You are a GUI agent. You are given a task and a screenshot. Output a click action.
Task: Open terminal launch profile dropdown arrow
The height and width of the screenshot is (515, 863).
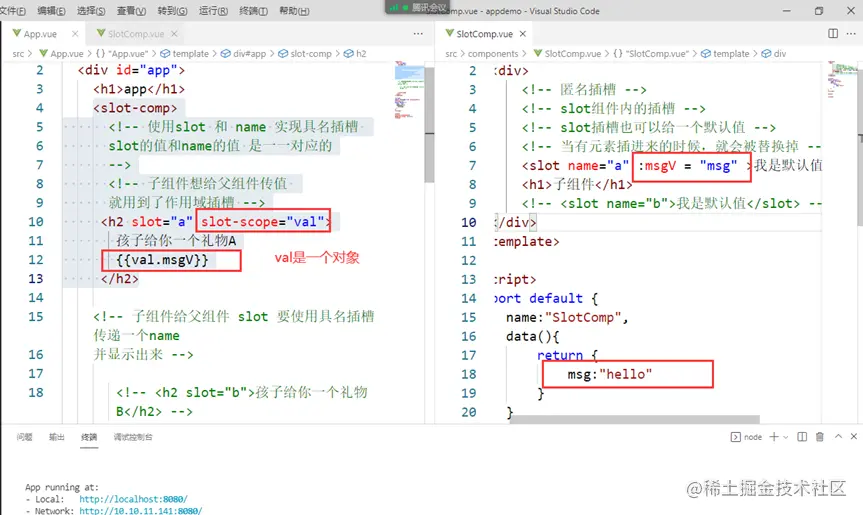[786, 437]
